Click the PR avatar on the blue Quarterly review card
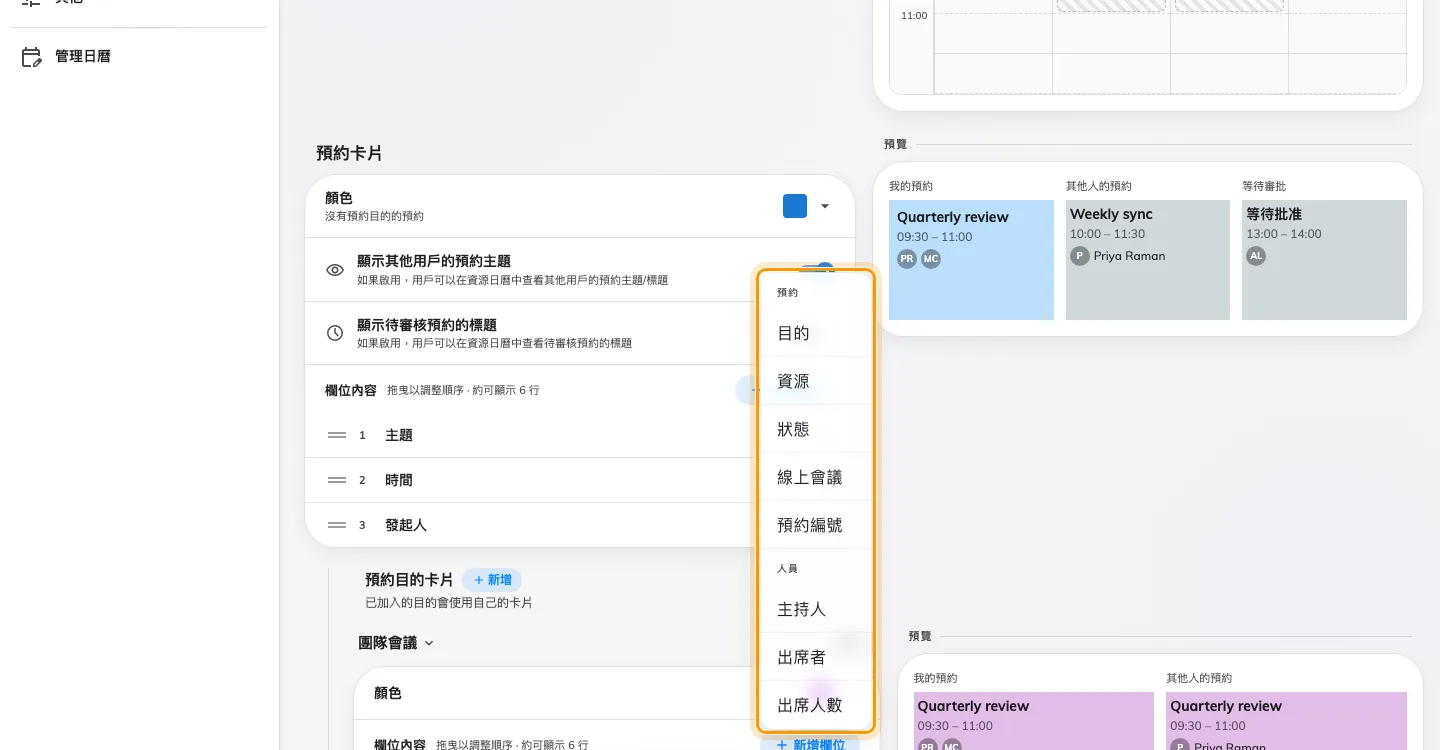 (907, 259)
